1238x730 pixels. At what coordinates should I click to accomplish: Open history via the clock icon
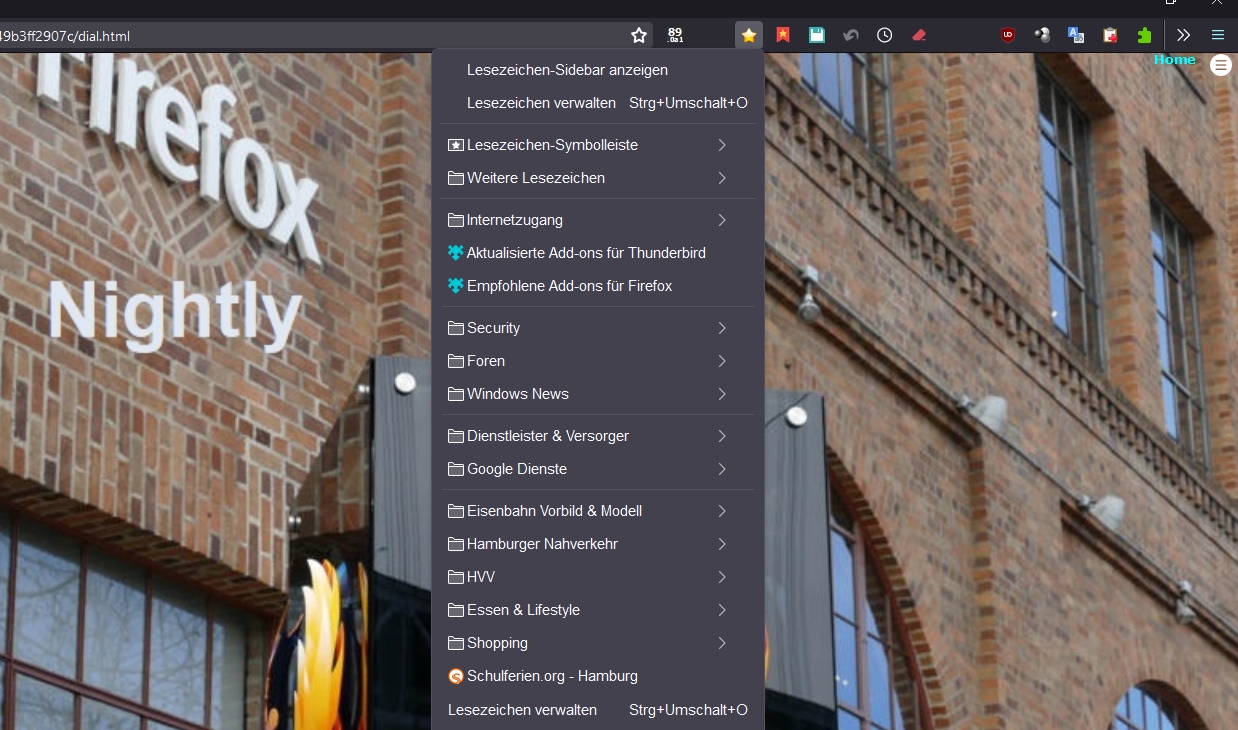[885, 36]
